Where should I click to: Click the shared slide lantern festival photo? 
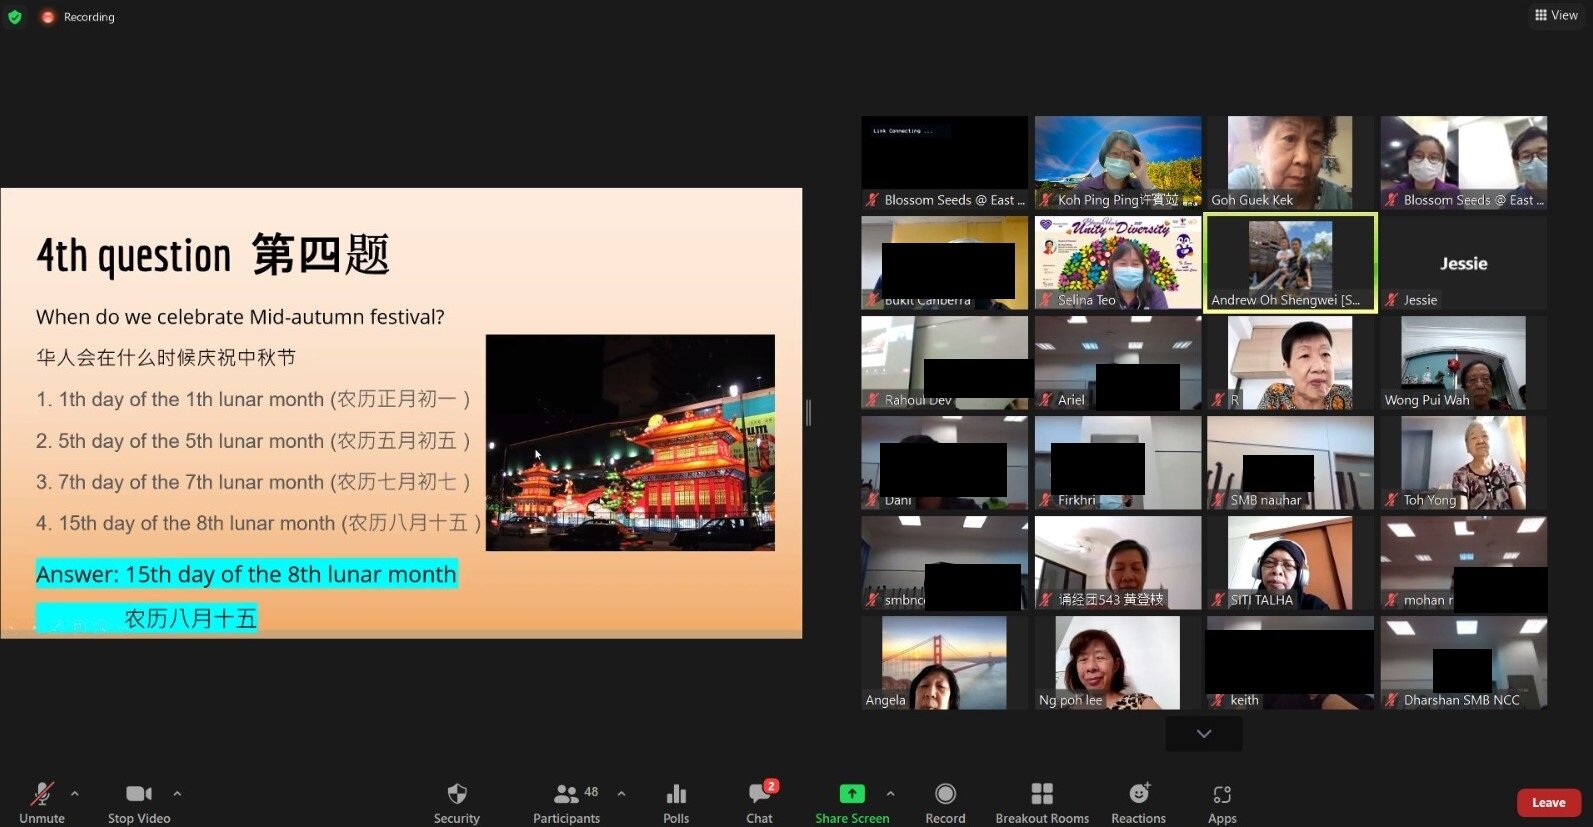tap(630, 442)
